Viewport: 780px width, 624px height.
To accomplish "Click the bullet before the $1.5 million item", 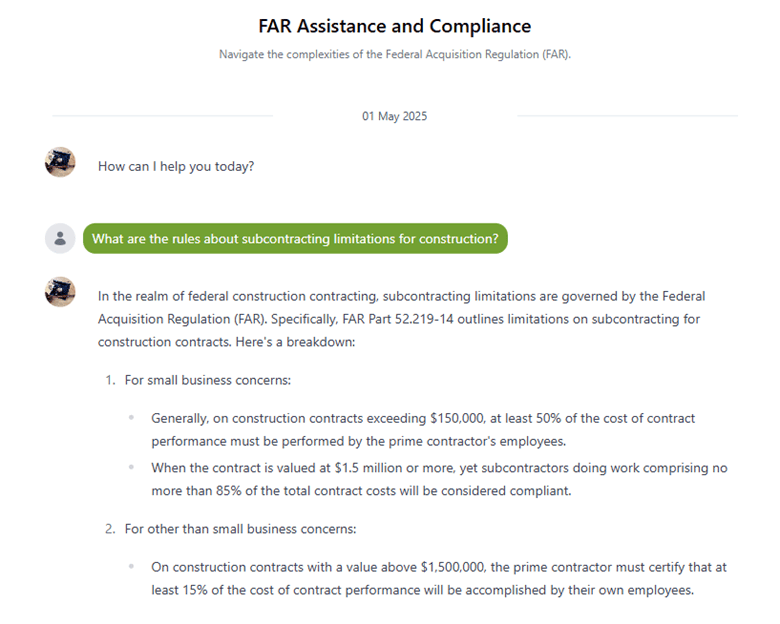I will point(131,467).
